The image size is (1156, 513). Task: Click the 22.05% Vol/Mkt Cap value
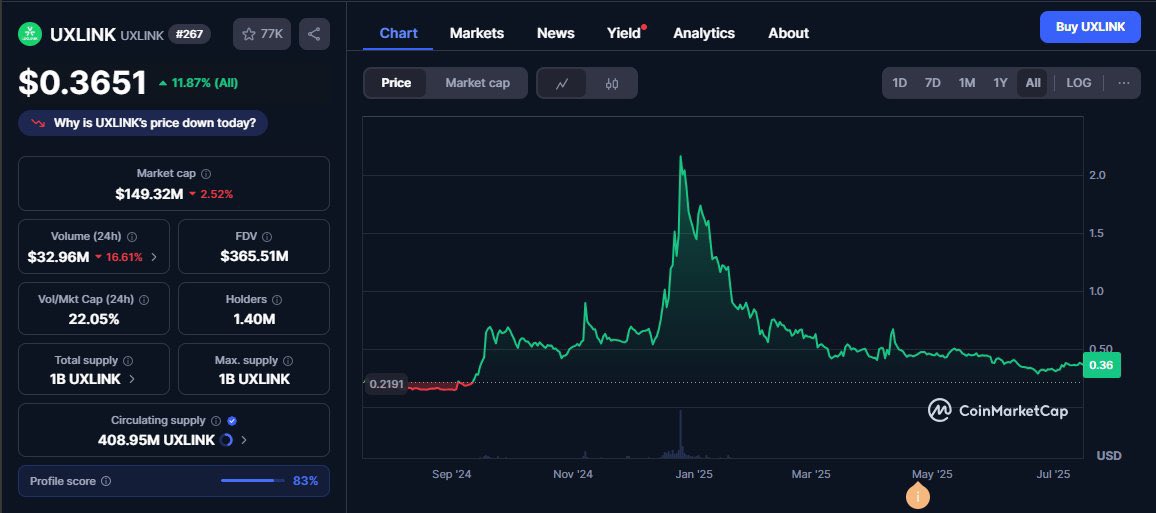(x=94, y=320)
